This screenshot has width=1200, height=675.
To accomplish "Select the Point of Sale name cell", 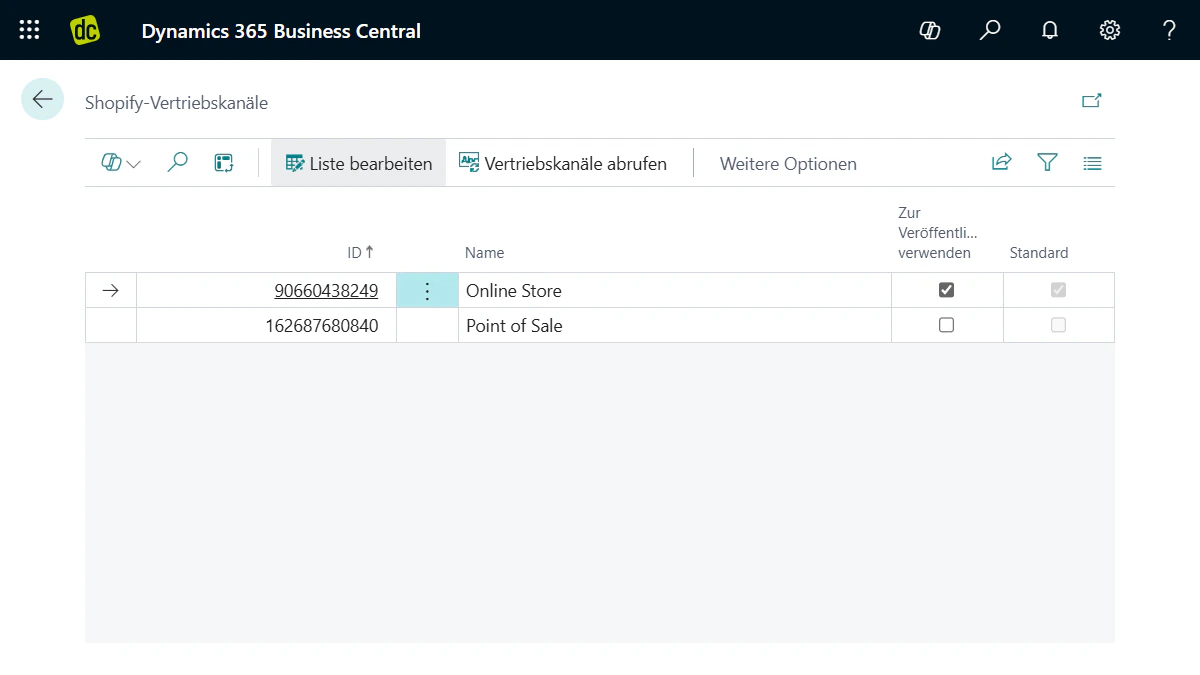I will coord(675,325).
